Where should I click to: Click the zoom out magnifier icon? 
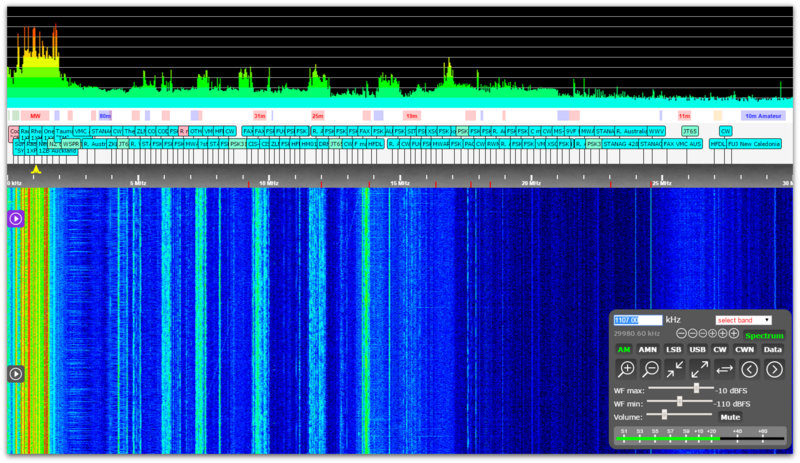tap(652, 369)
